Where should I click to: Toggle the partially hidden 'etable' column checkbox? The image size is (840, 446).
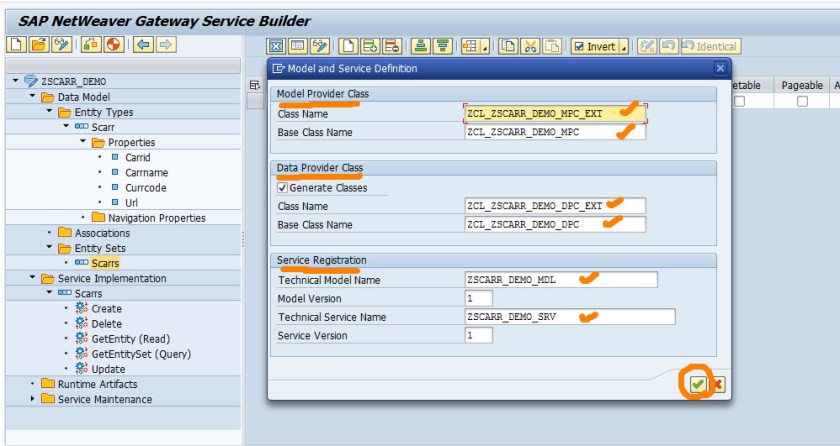(739, 101)
